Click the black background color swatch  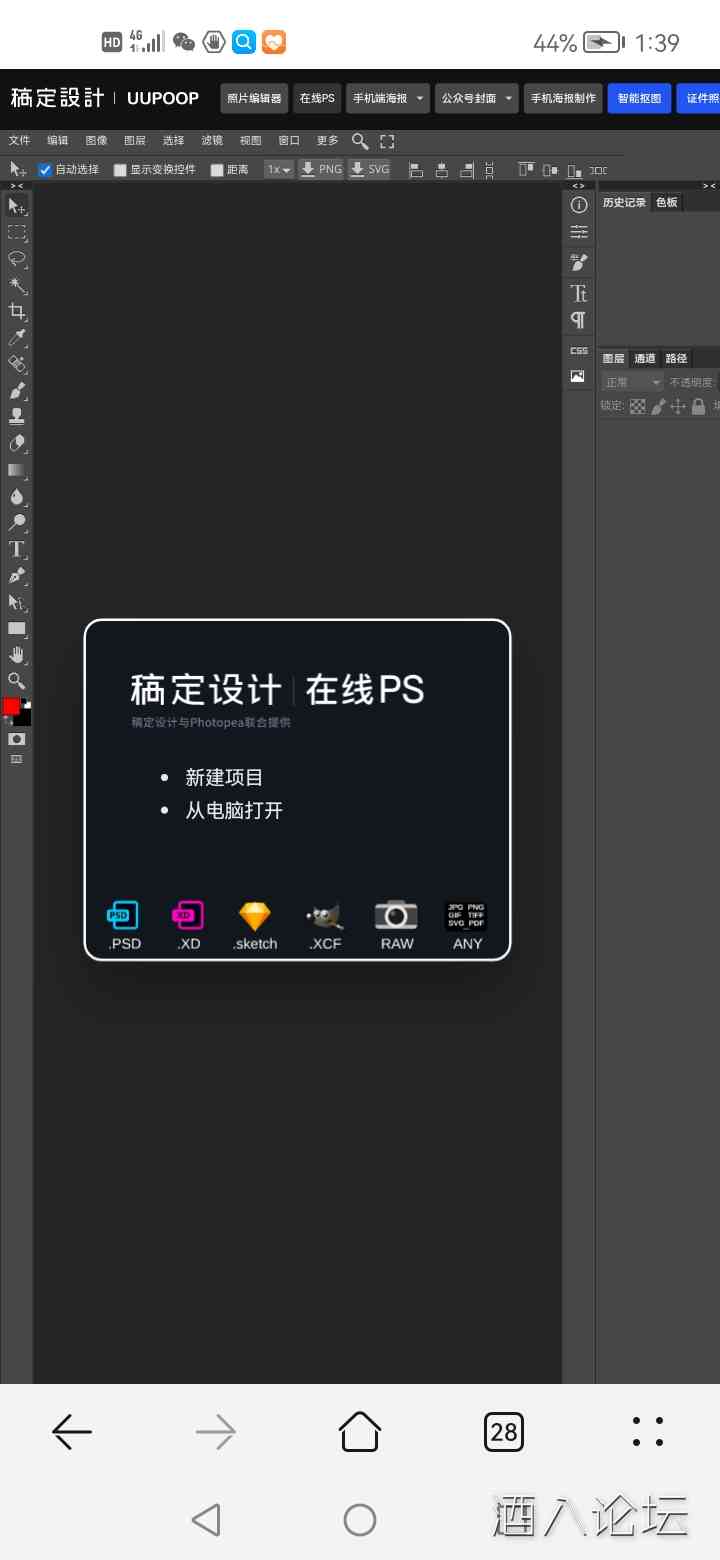pyautogui.click(x=25, y=719)
